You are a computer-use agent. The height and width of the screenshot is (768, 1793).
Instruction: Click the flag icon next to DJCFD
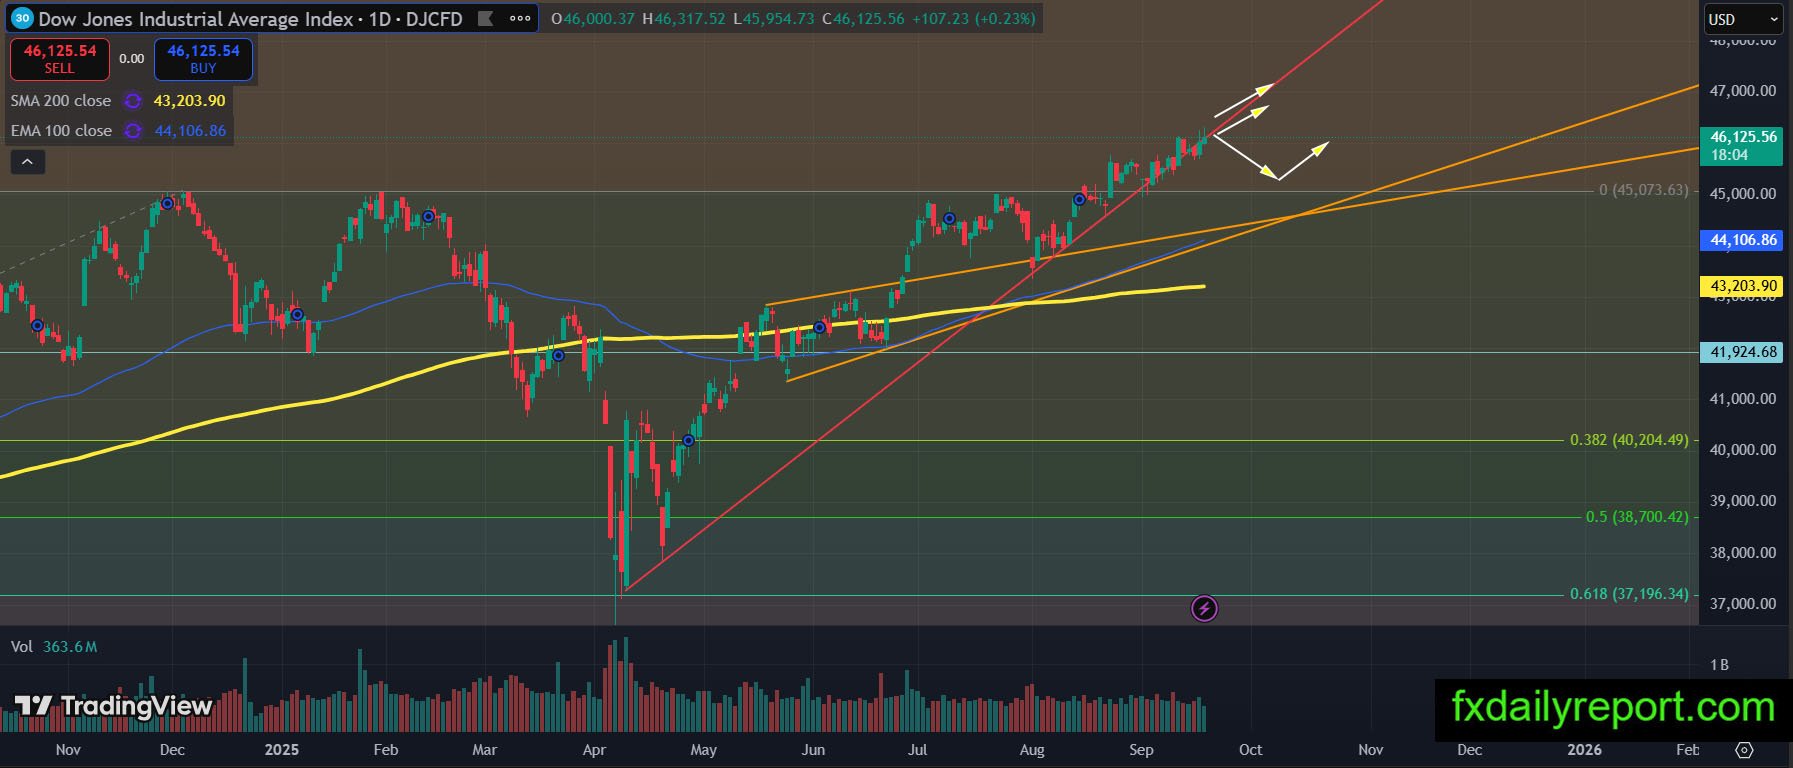click(485, 19)
